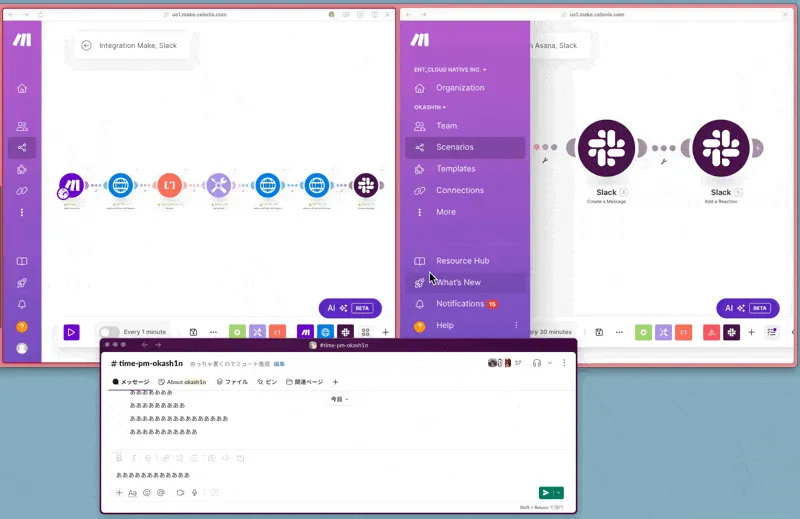Click the orange Text parser icon in left Make toolbar
800x519 pixels.
click(278, 332)
